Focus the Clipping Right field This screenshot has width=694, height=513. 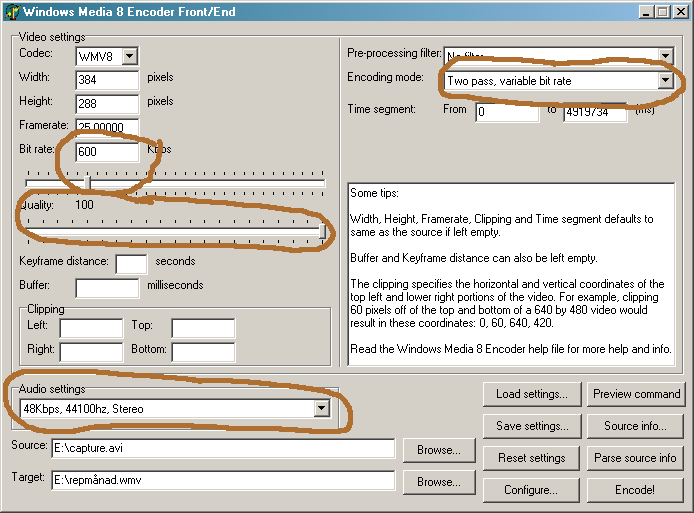pyautogui.click(x=91, y=352)
